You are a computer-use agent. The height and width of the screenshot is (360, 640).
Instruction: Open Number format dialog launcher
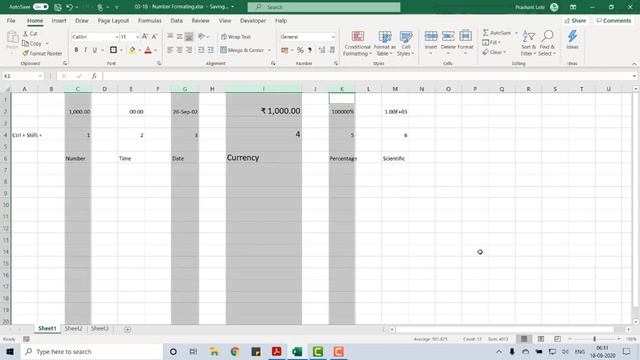(x=336, y=63)
